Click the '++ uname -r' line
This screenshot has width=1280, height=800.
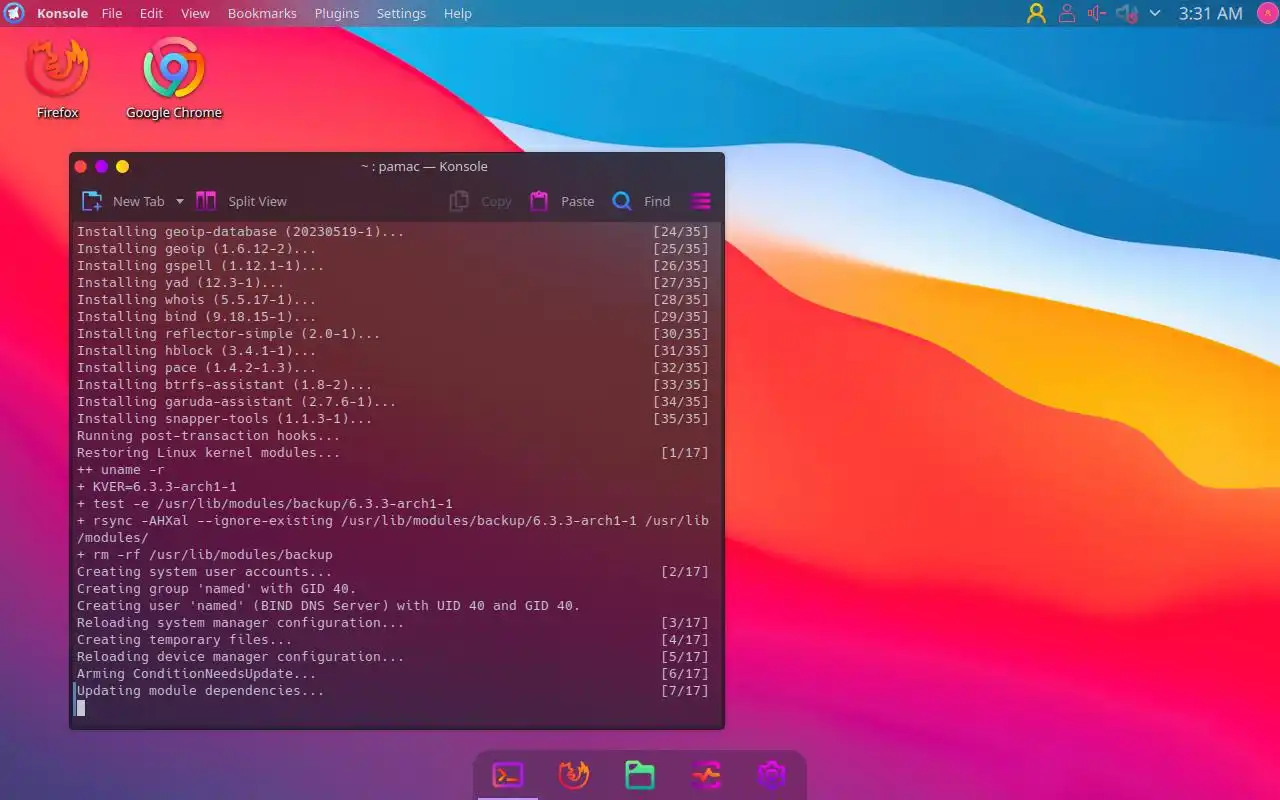[x=121, y=469]
